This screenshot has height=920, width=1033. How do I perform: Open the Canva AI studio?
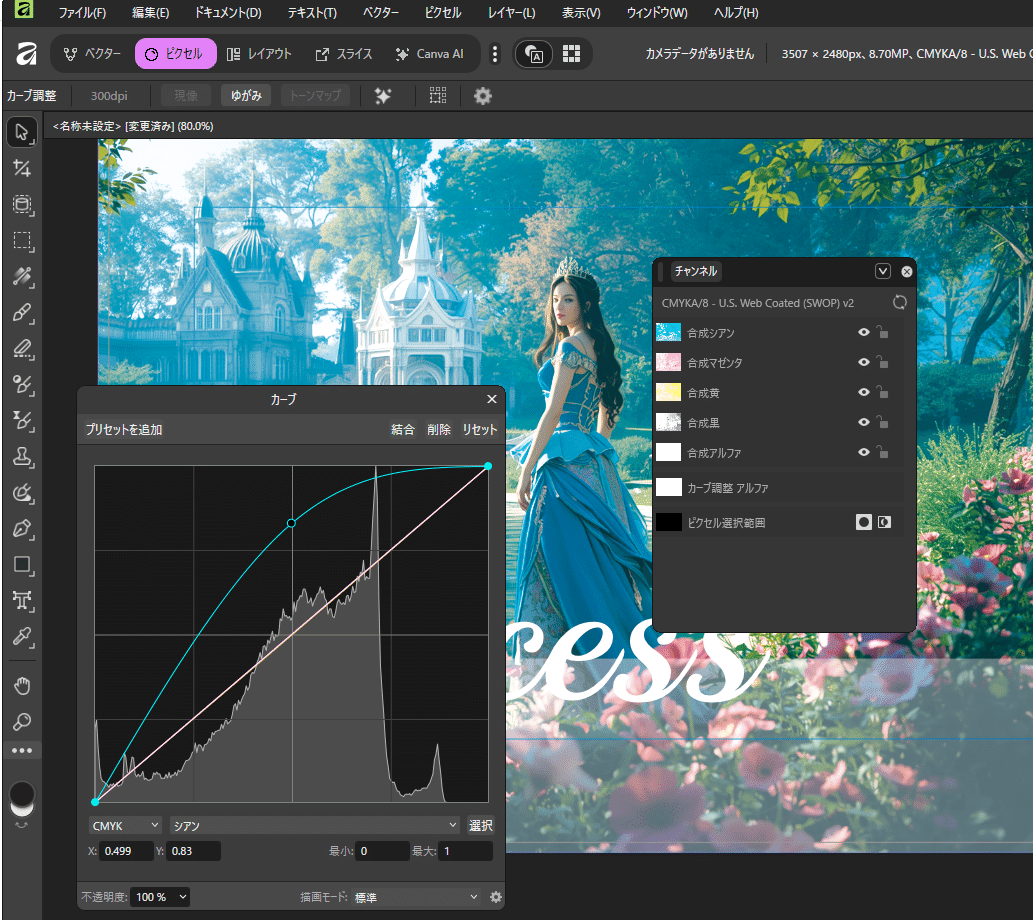point(430,54)
